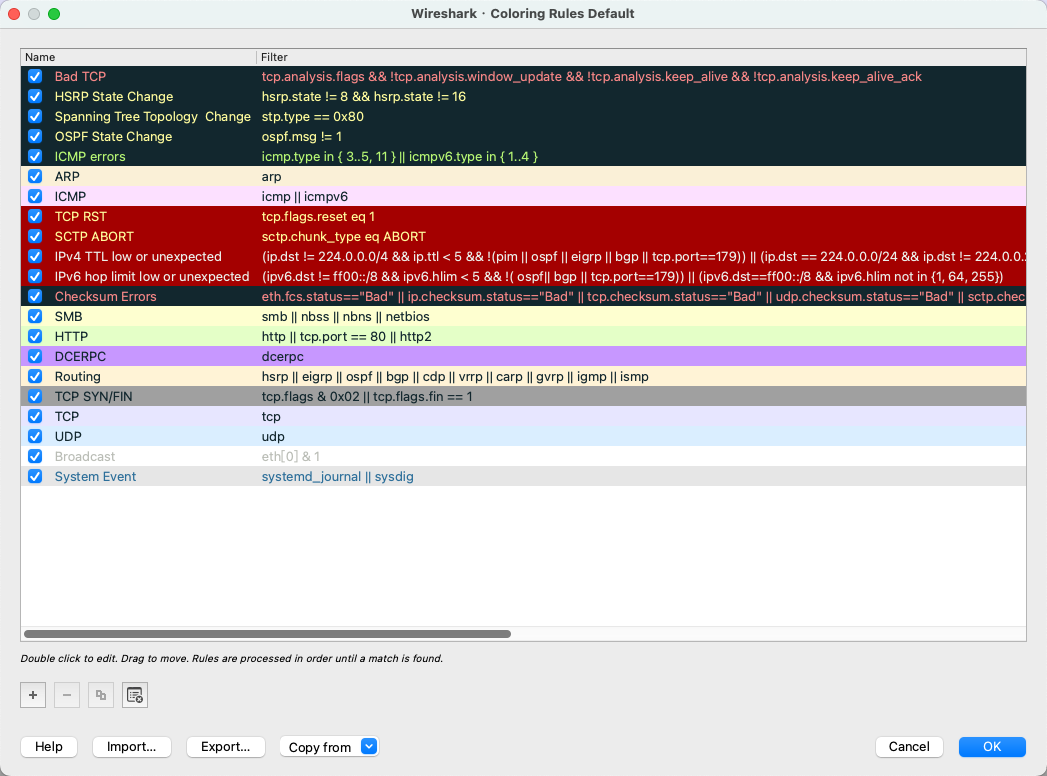Add a new coloring rule with plus button
1047x776 pixels.
[x=33, y=695]
